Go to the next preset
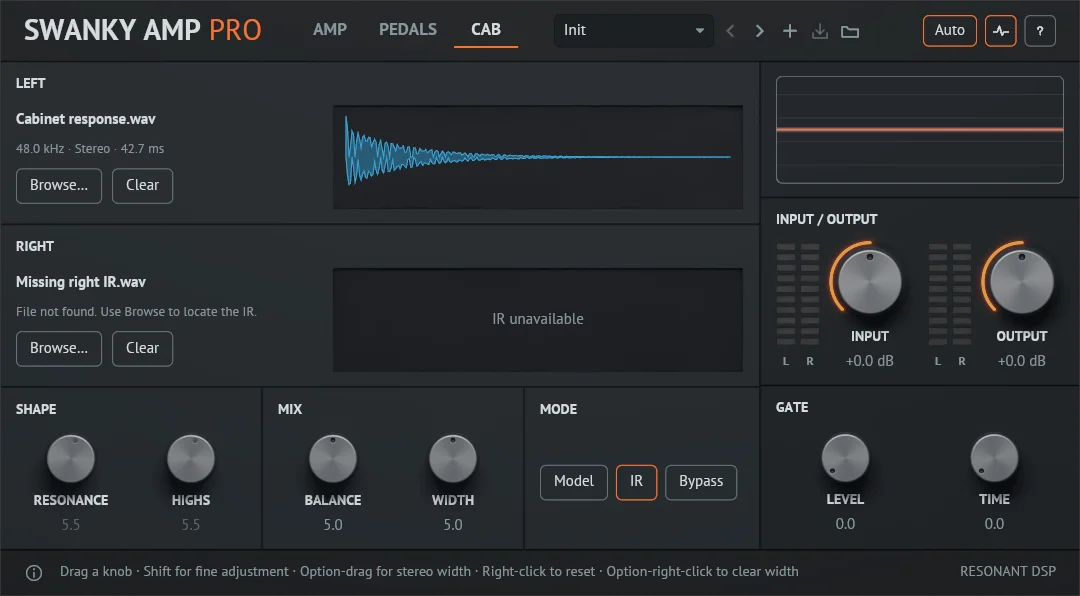 (x=760, y=31)
